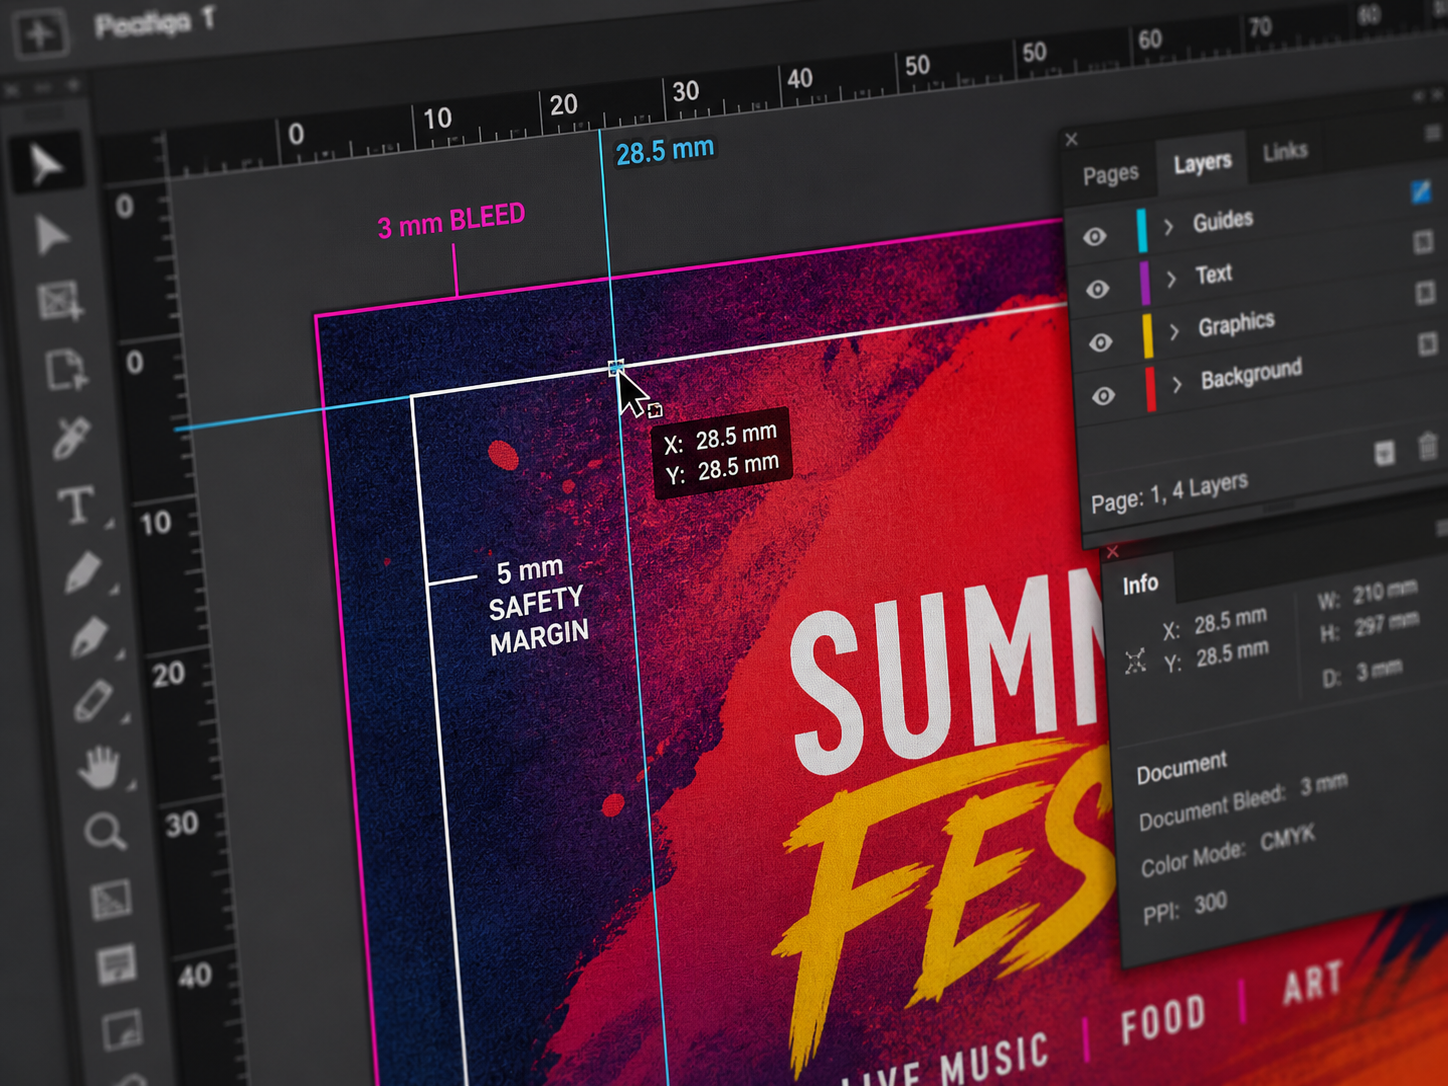Hide the Background layer
The height and width of the screenshot is (1086, 1448).
click(x=1103, y=396)
